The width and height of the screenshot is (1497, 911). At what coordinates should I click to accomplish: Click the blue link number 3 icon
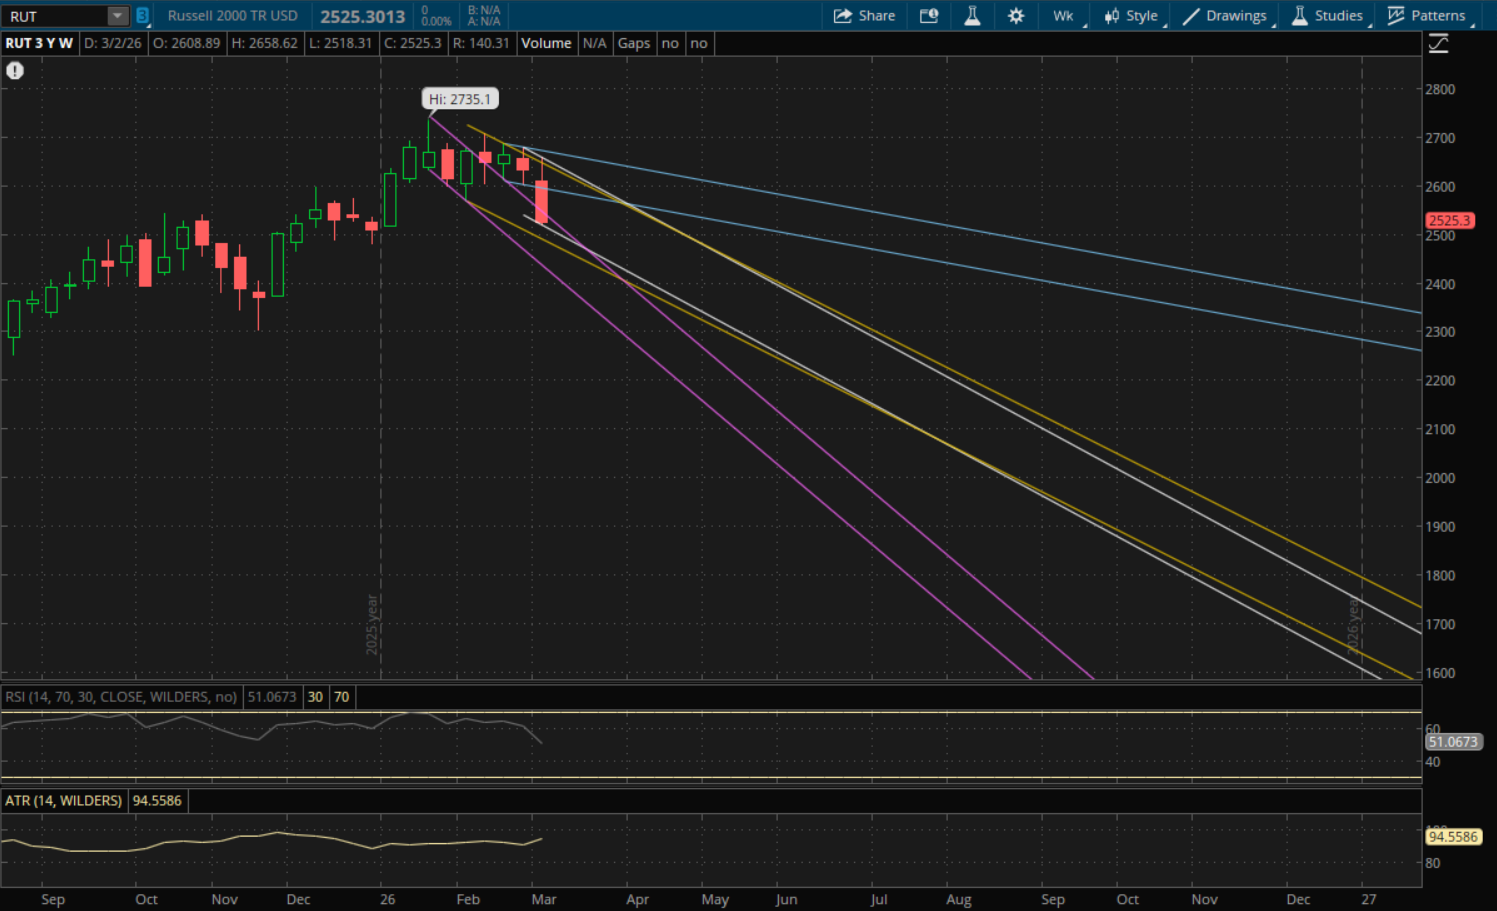click(x=143, y=16)
